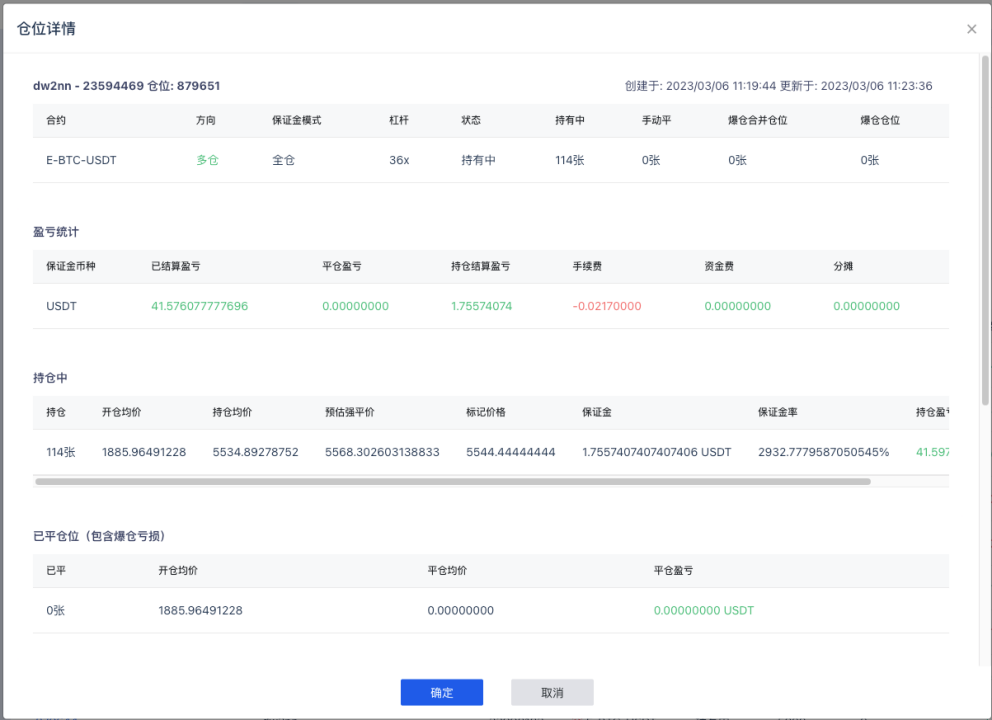Click the 创建于 2023/03/06 11:19:44 timestamp
Viewport: 992px width, 720px height.
tap(700, 86)
